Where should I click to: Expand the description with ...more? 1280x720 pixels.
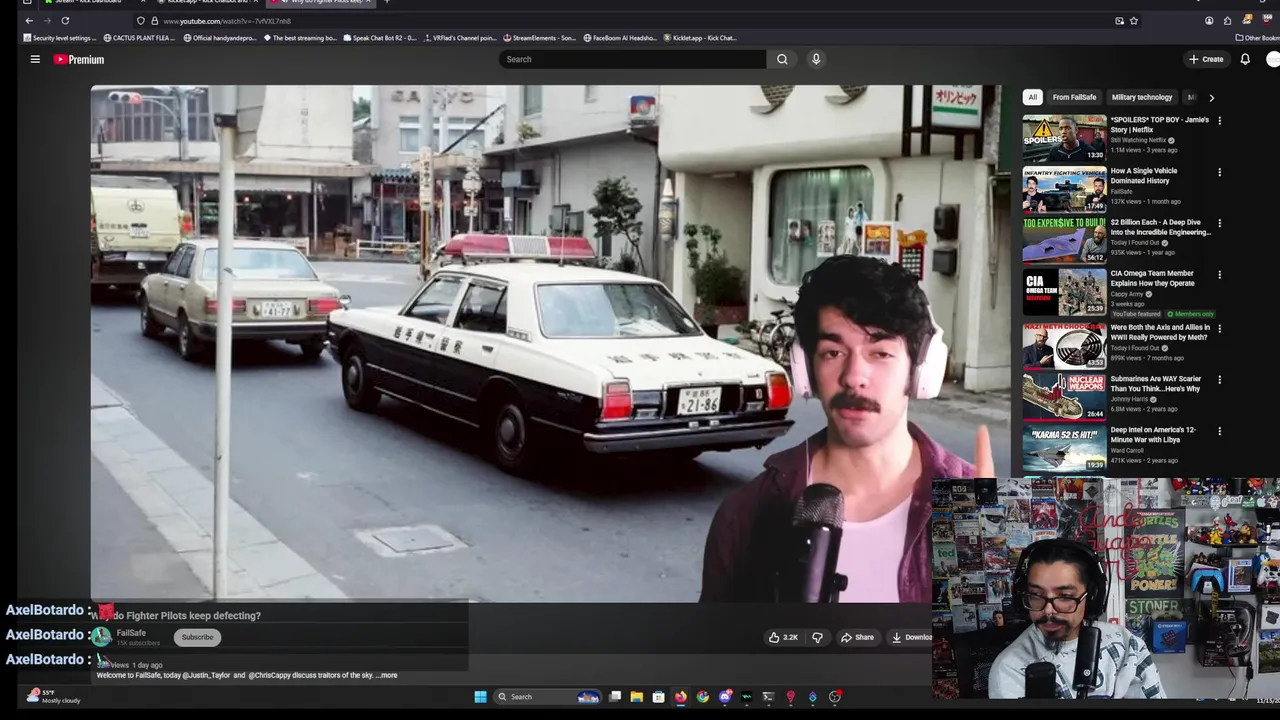(388, 675)
